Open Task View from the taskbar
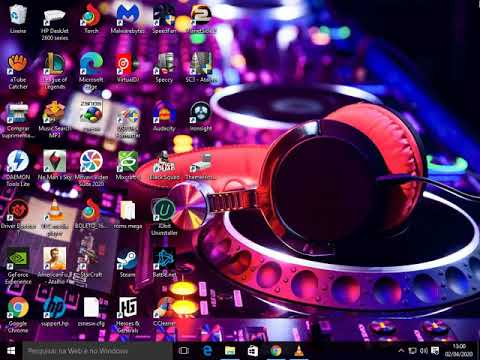The height and width of the screenshot is (360, 480). (184, 351)
